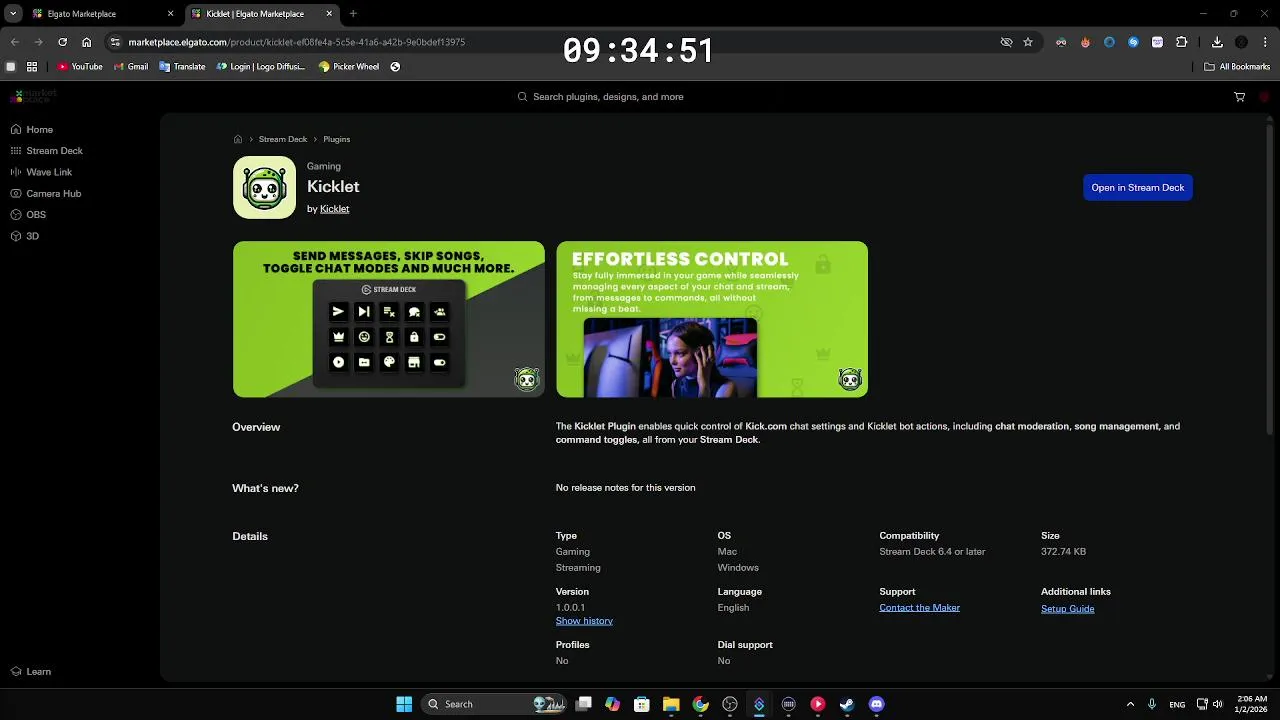
Task: Show hidden system tray icons chevron
Action: click(x=1130, y=704)
